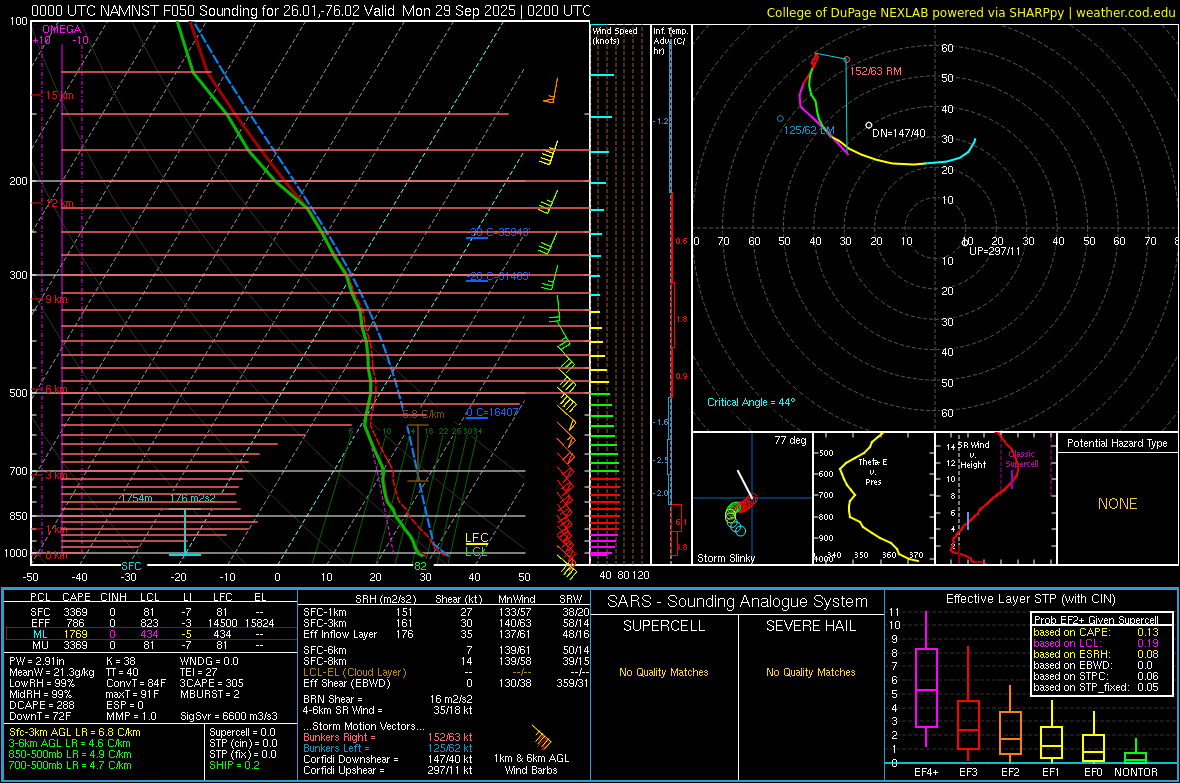Select '850-500mb LR = 4.9 C/km'
This screenshot has width=1180, height=783.
[70, 754]
